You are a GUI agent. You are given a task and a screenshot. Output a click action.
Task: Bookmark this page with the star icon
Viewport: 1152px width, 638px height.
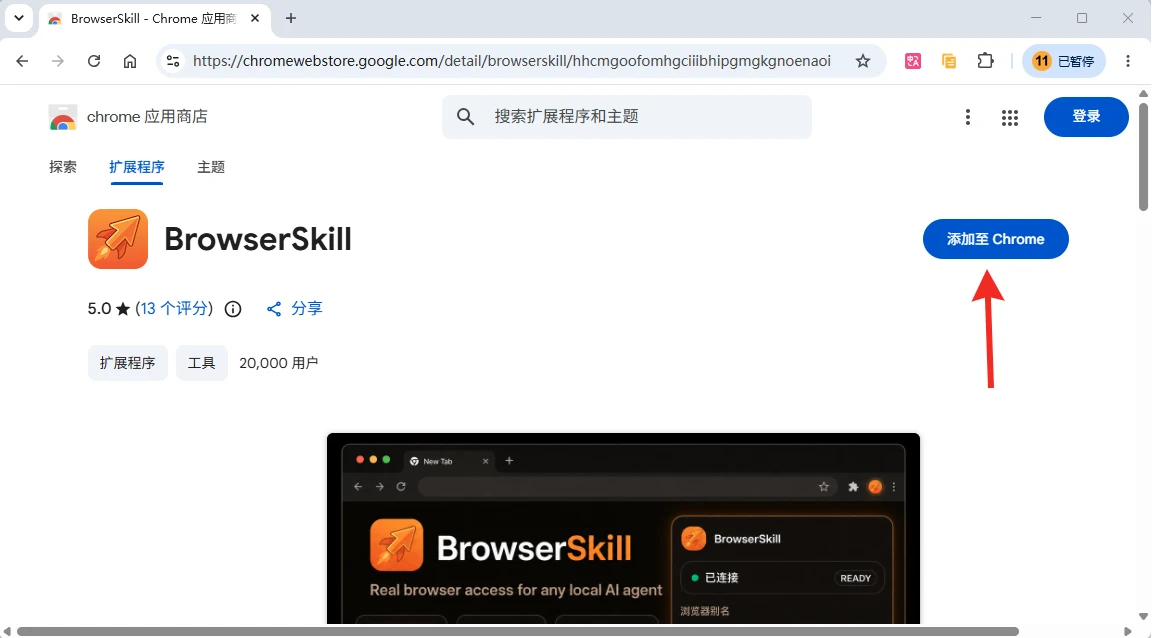863,61
